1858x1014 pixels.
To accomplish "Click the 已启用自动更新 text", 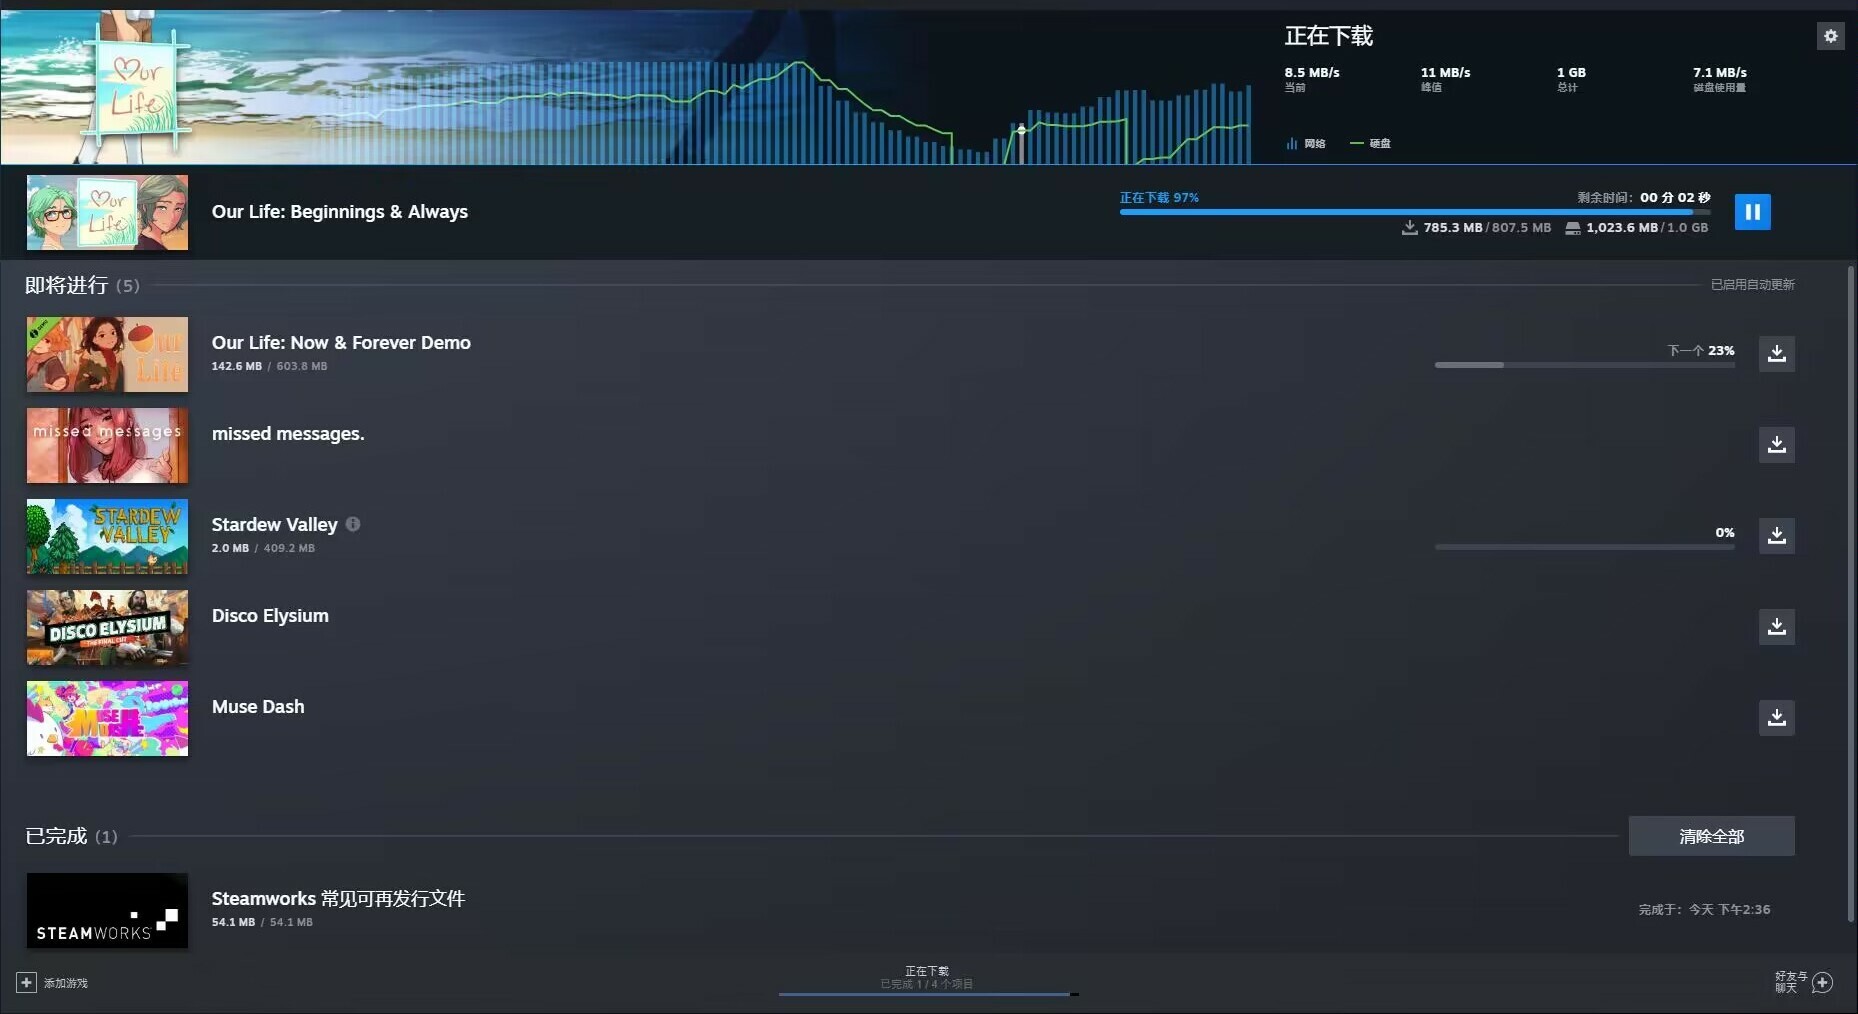I will click(x=1752, y=285).
